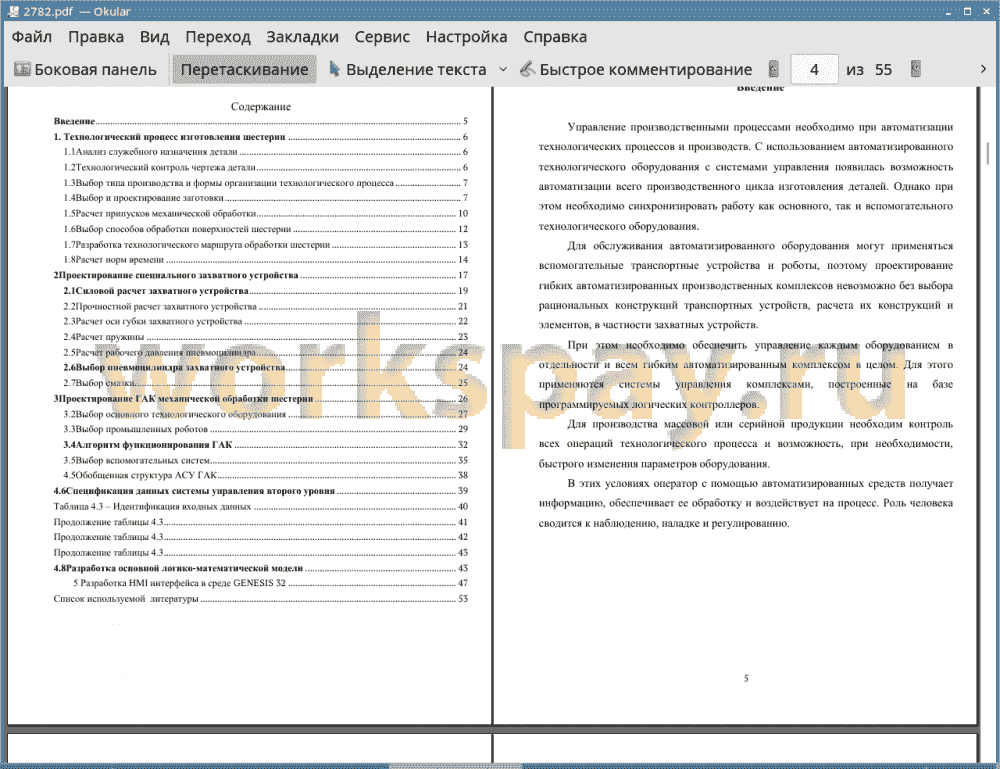Open the dropdown arrow beside Выделение текста

point(503,70)
